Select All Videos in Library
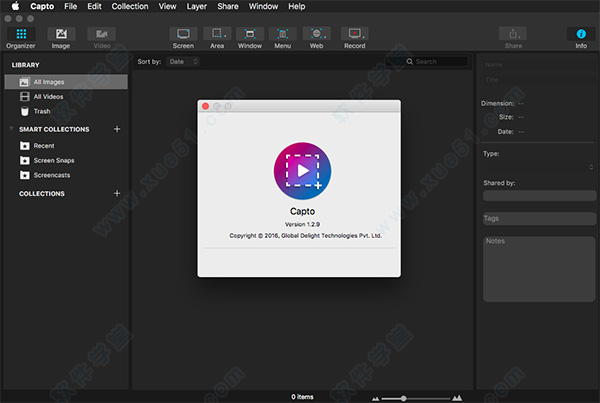The height and width of the screenshot is (403, 600). click(66, 96)
